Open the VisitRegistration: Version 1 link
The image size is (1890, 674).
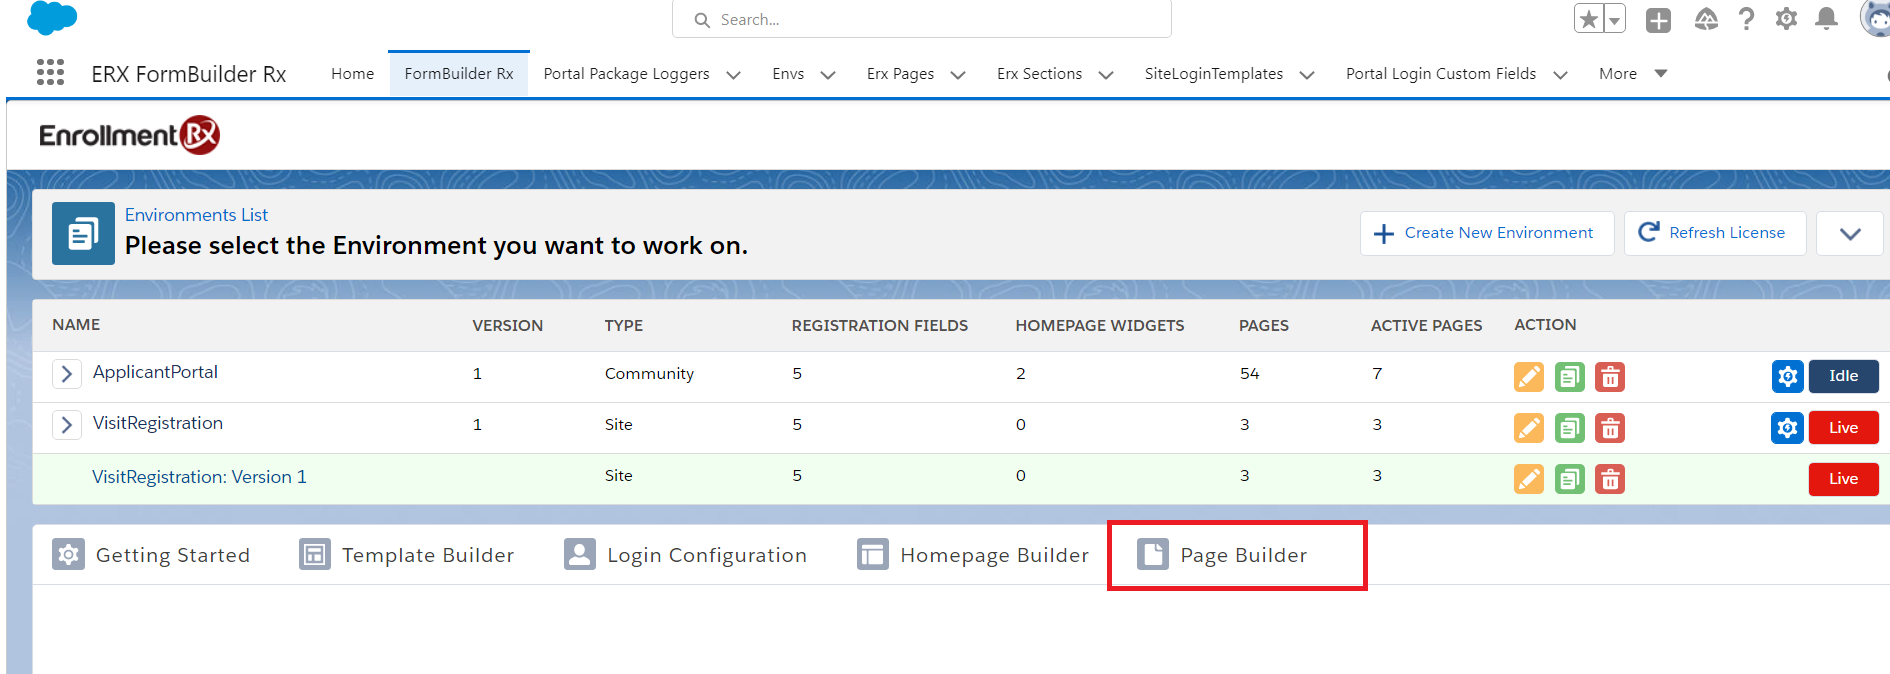click(199, 477)
